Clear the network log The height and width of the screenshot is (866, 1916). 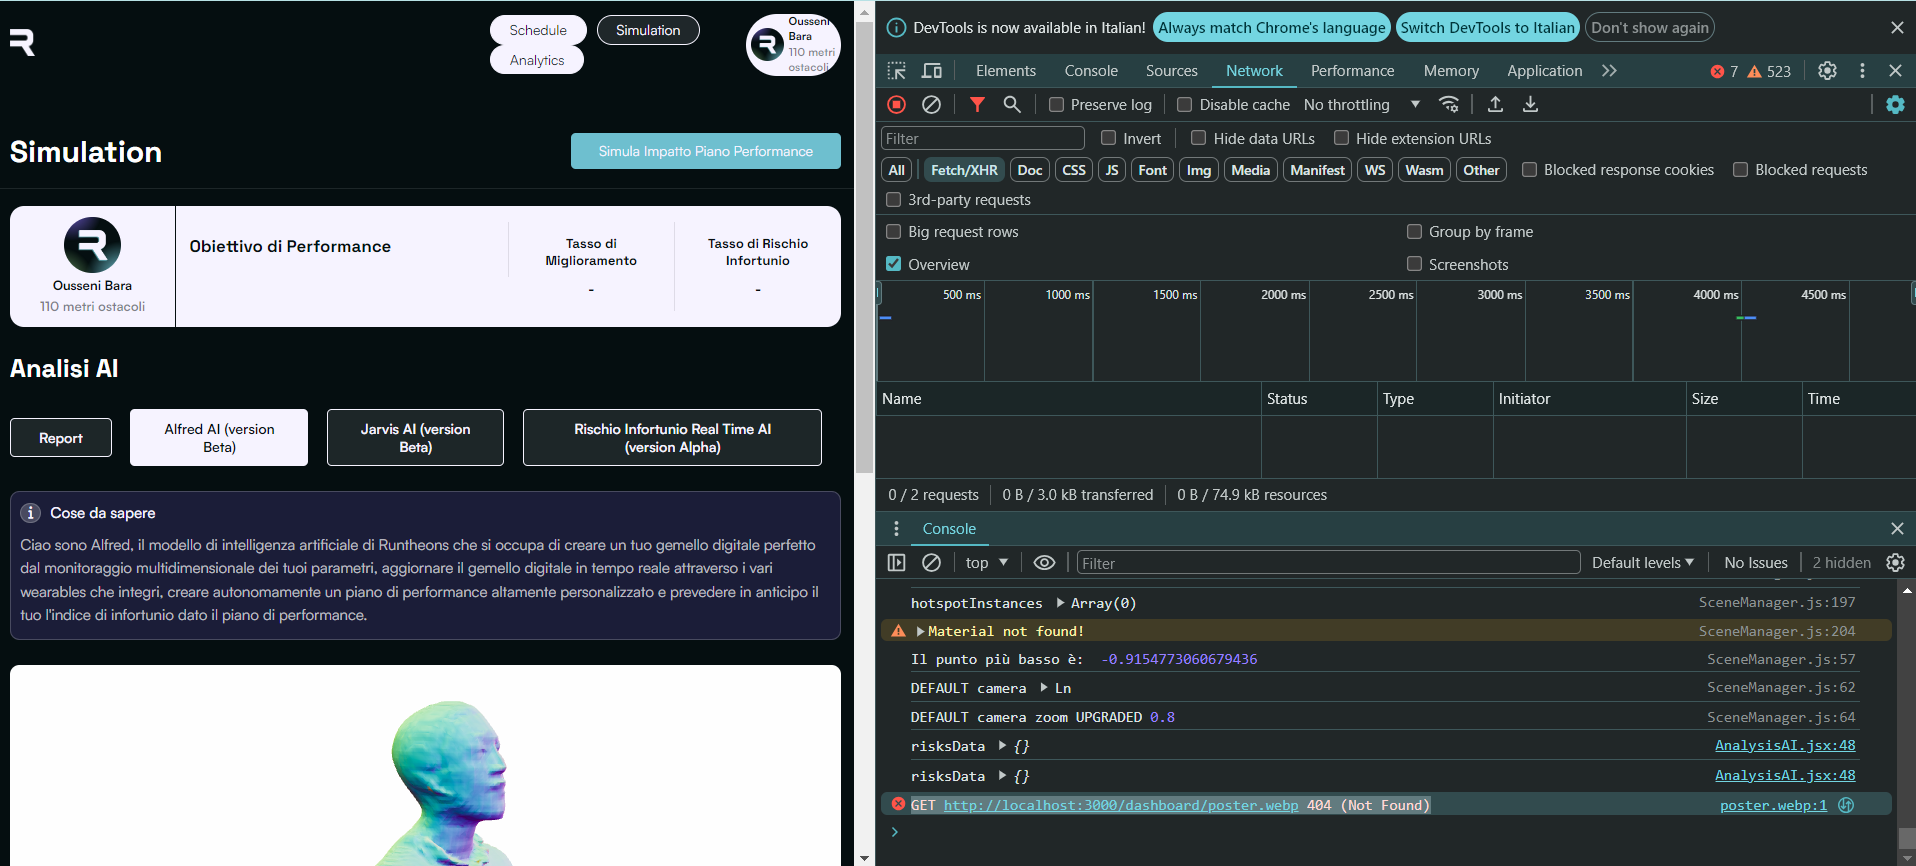pos(931,104)
